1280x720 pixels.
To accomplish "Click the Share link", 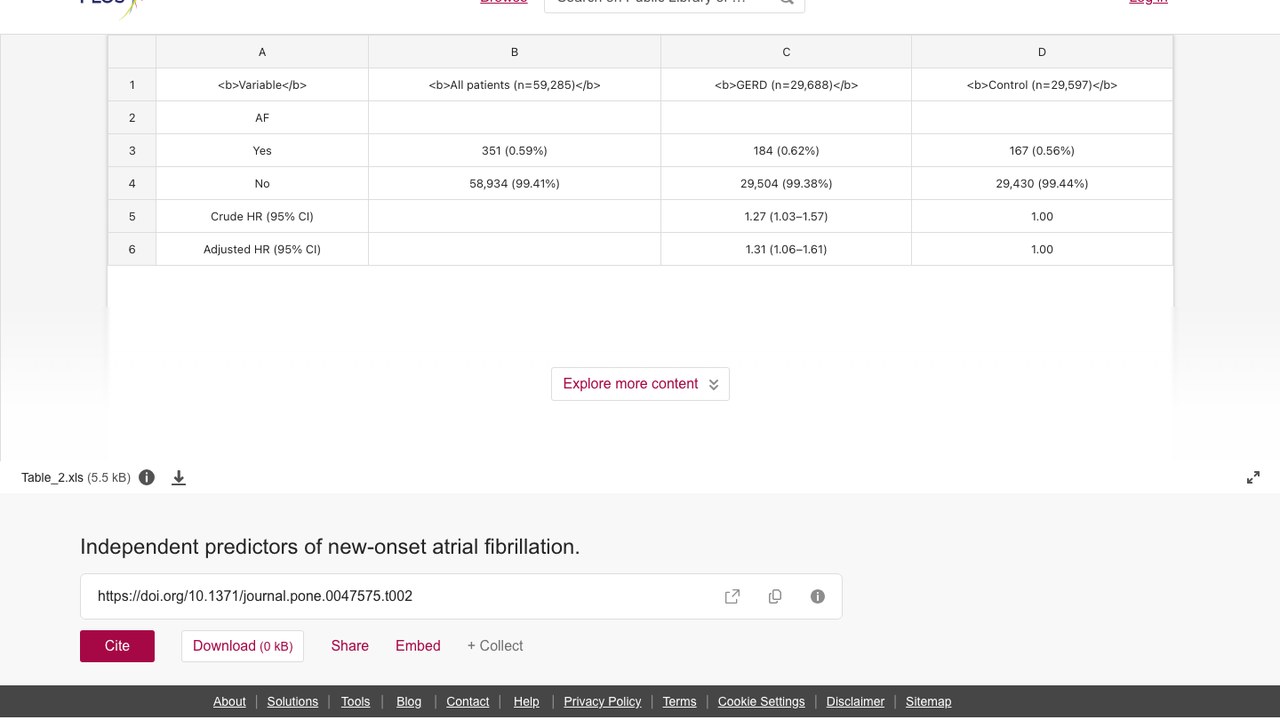I will coord(350,646).
